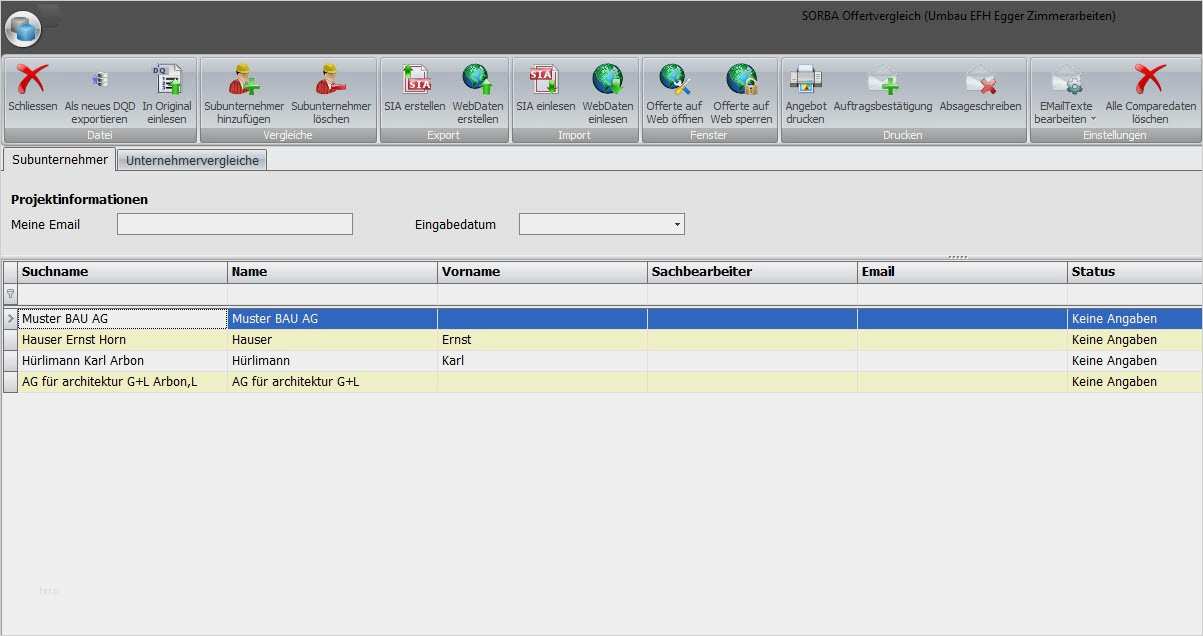The image size is (1203, 636).
Task: Click Status 'Keine Angaben' in Hauser row
Action: 1135,339
